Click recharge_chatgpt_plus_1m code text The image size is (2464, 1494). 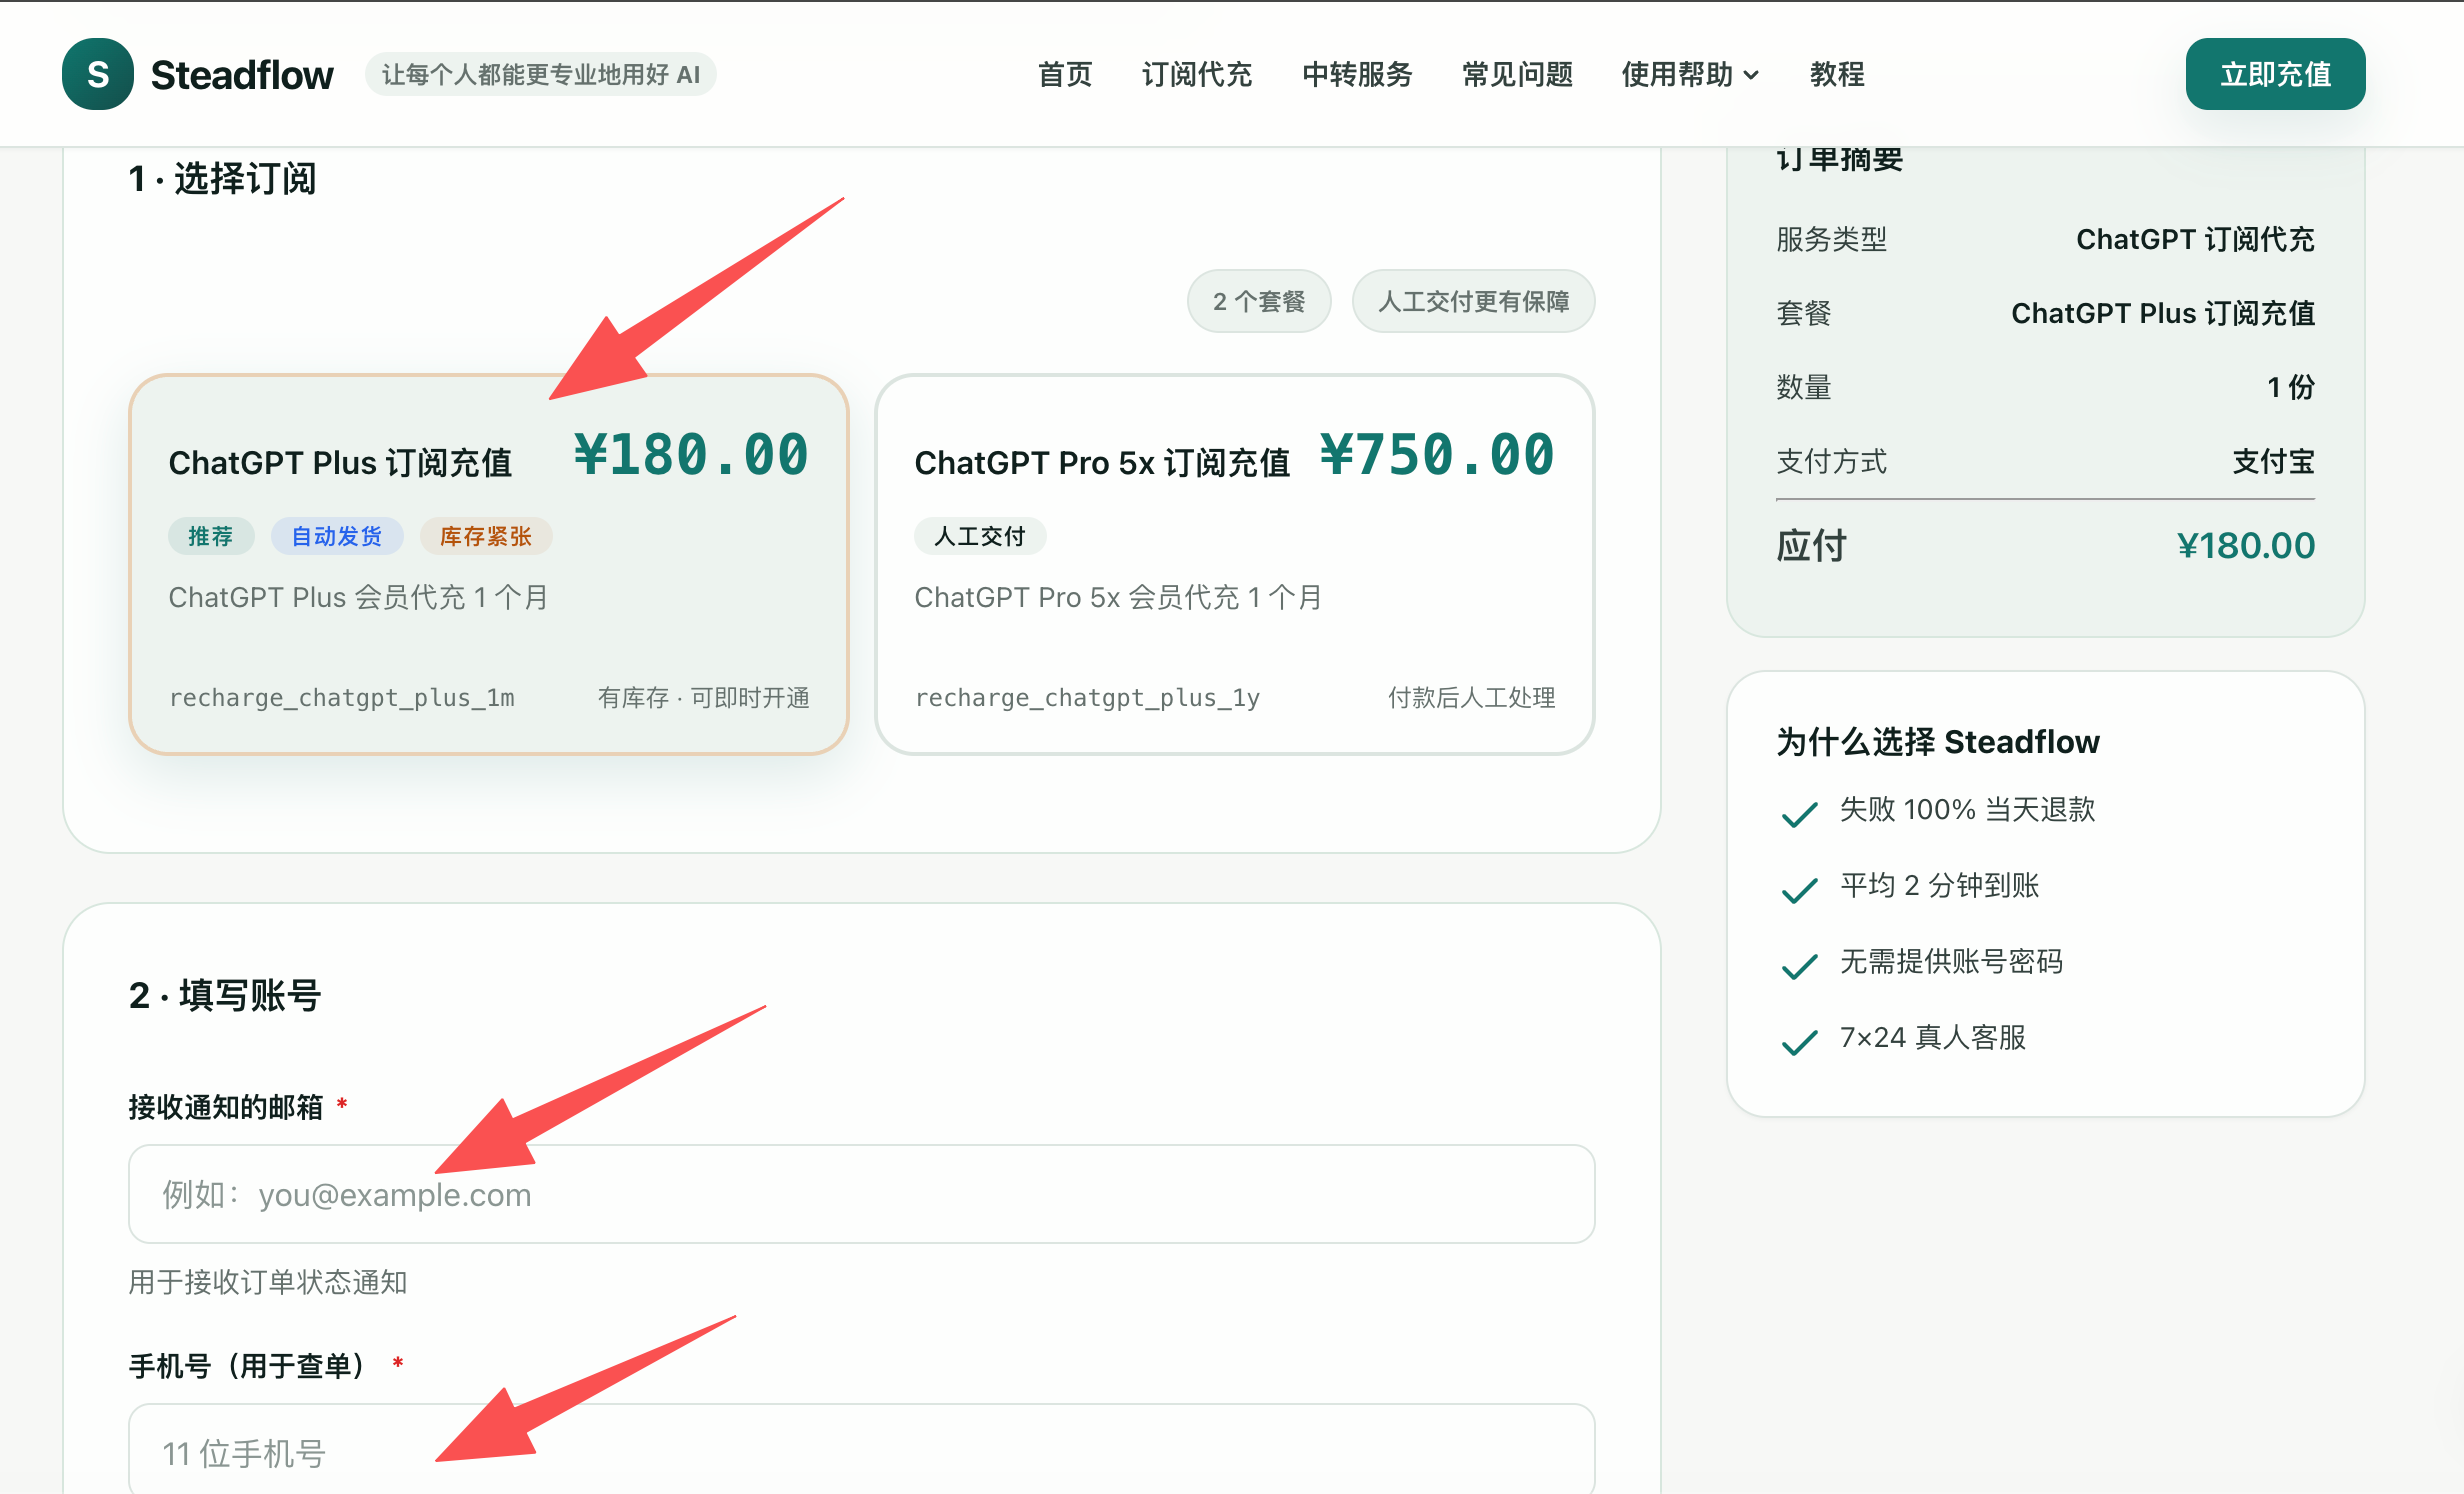click(342, 697)
